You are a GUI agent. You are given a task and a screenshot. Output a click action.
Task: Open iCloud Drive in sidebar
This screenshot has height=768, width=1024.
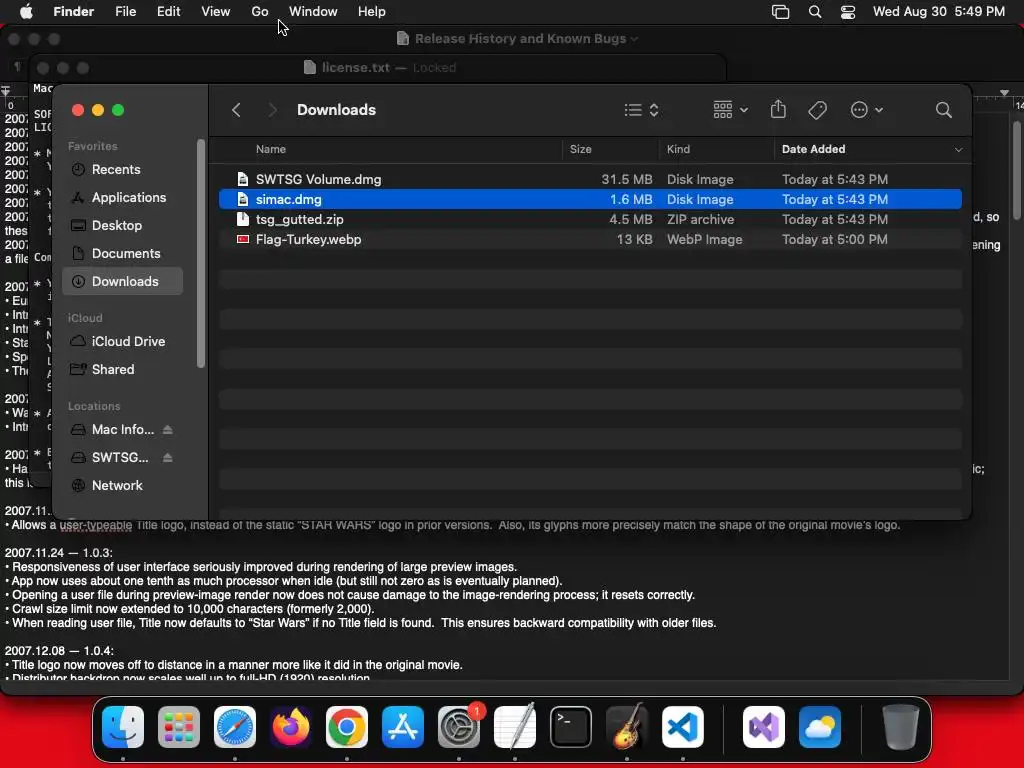click(123, 342)
